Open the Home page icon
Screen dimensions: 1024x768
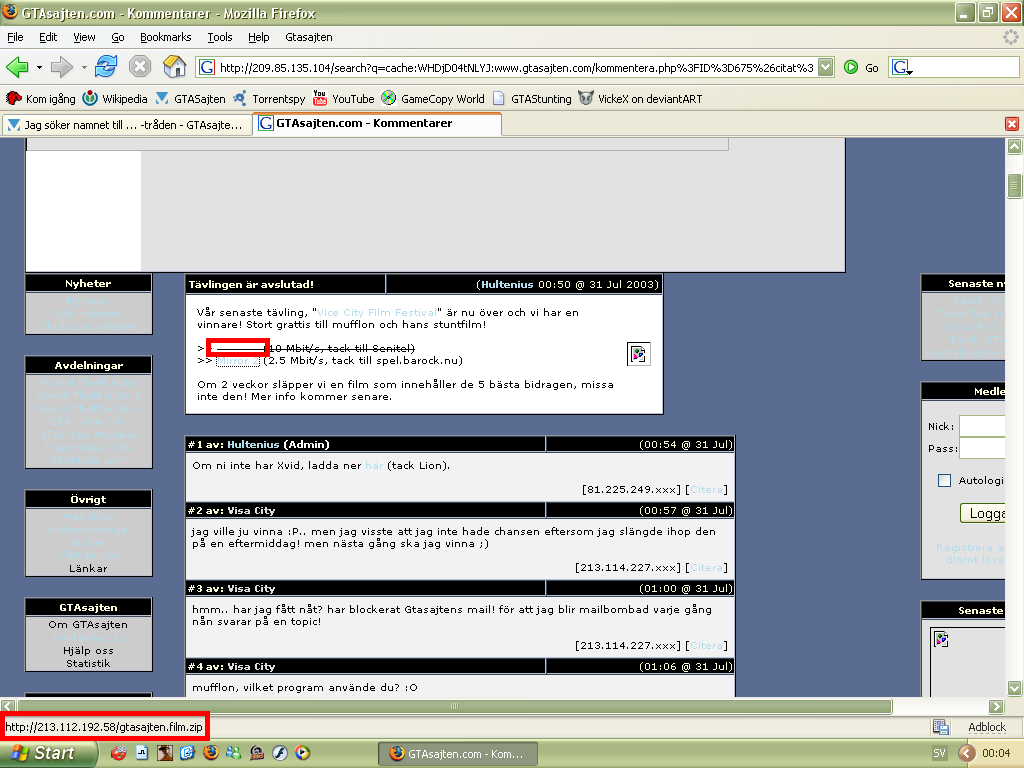coord(174,66)
